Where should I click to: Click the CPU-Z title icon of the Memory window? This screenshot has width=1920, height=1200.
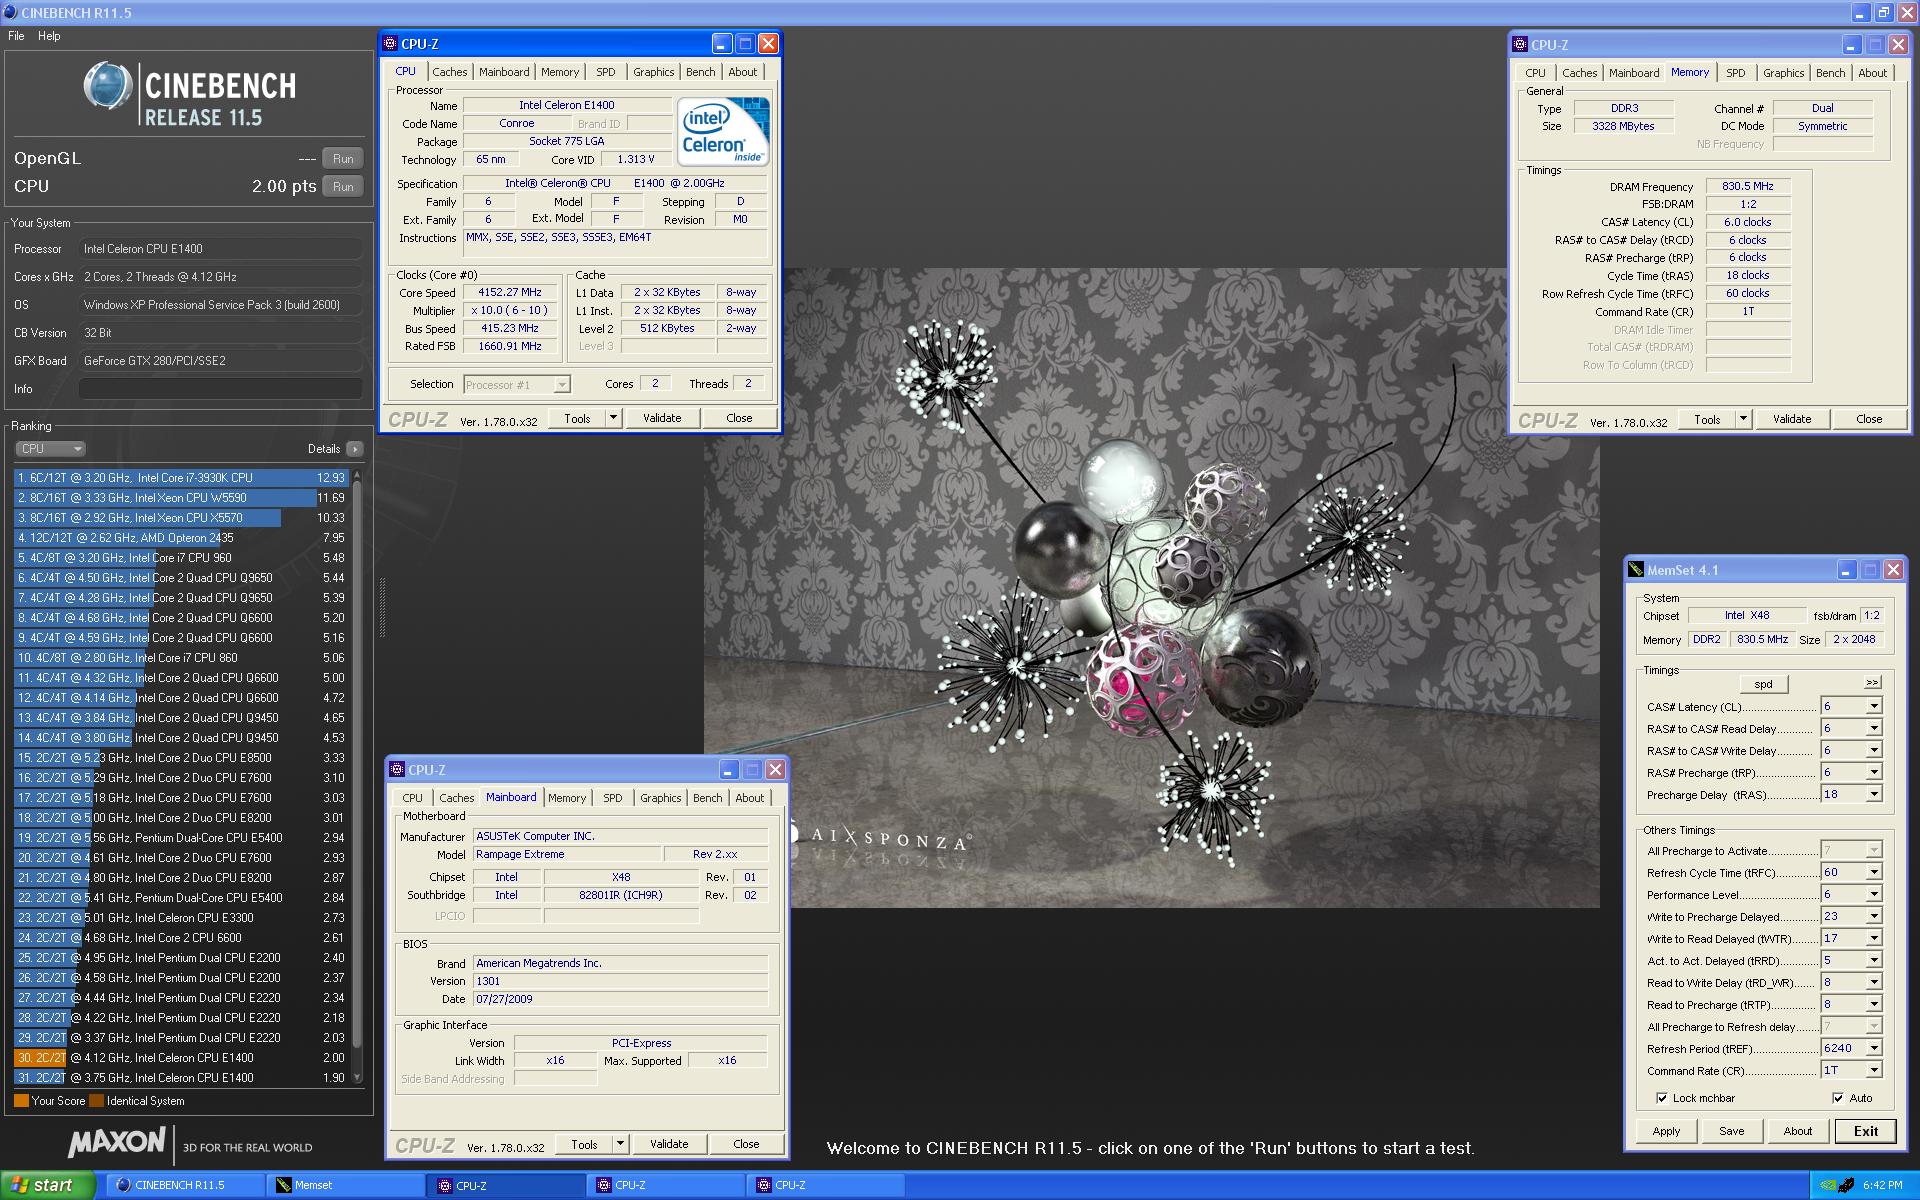point(1520,45)
